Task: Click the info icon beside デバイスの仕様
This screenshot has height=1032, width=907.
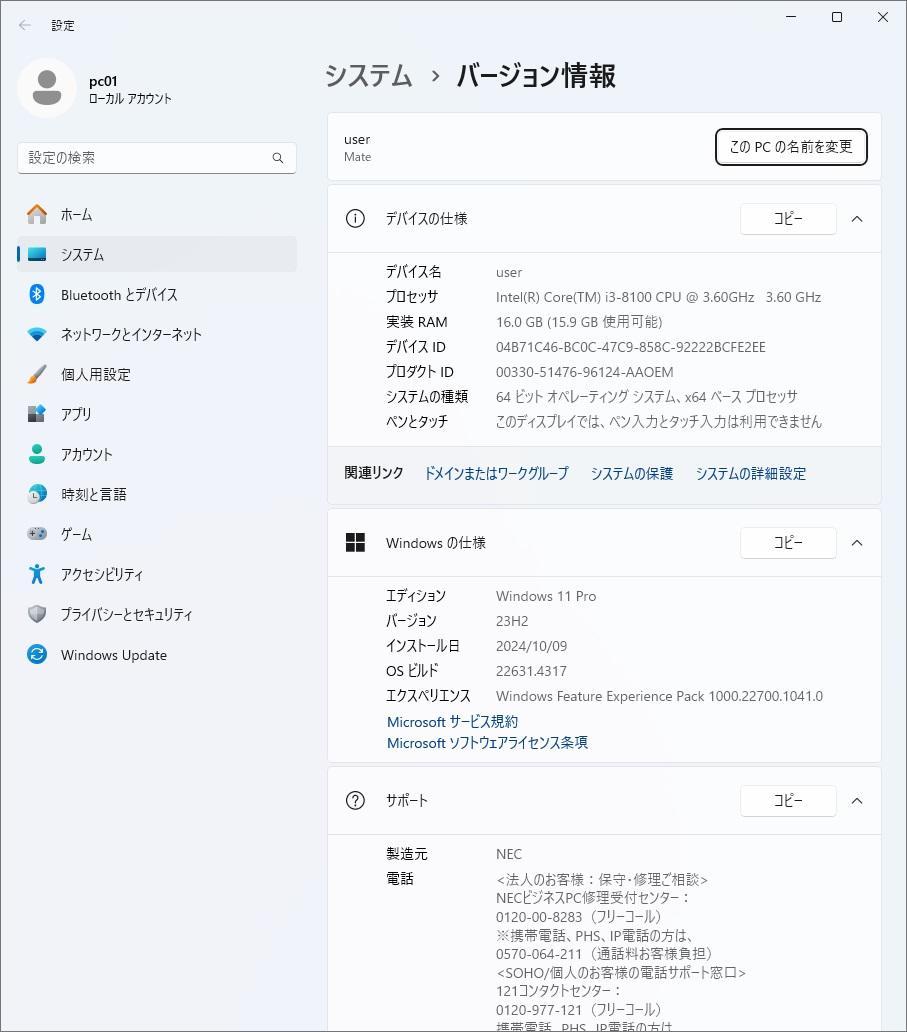Action: 355,219
